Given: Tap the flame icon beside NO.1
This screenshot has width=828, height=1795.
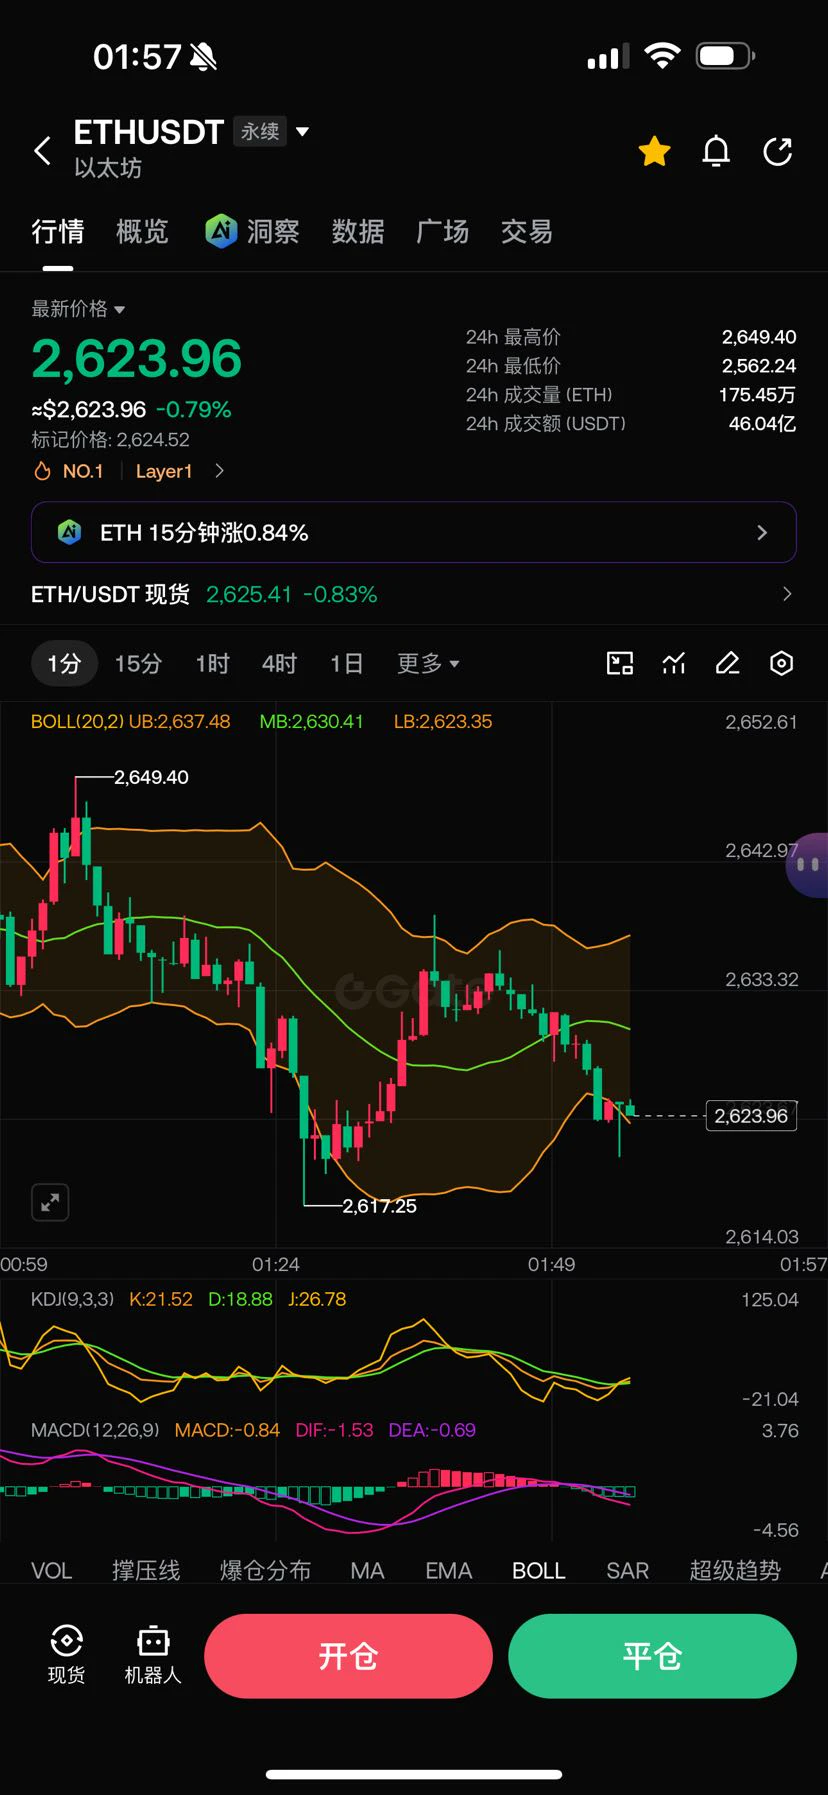Looking at the screenshot, I should (42, 471).
